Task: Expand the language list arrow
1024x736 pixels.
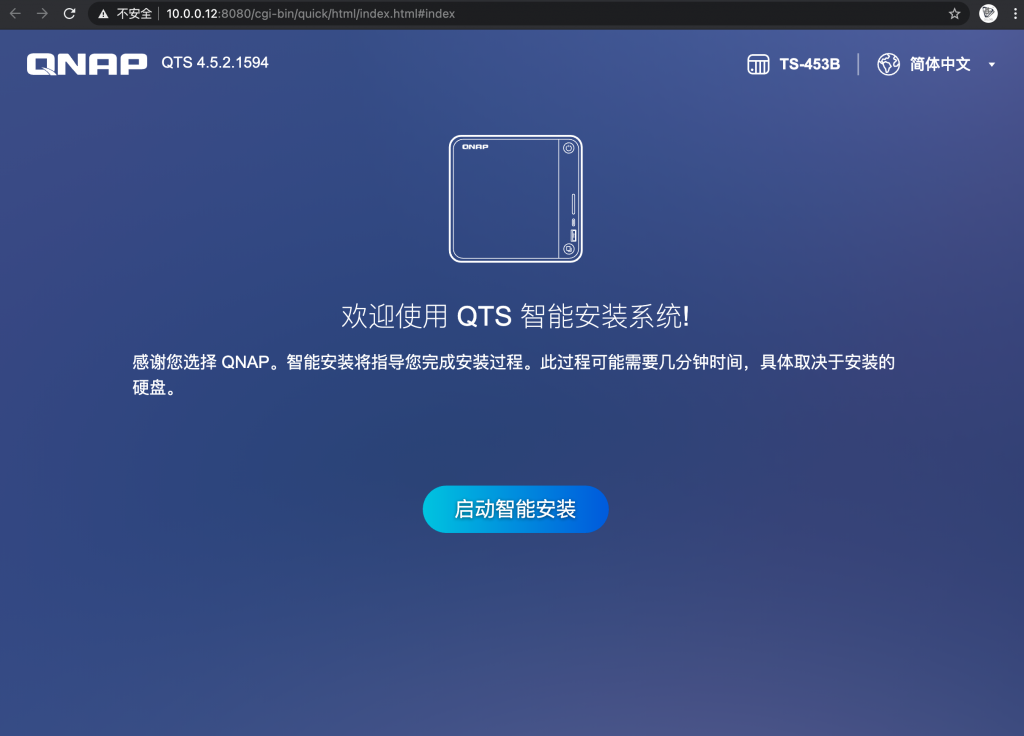Action: pyautogui.click(x=991, y=65)
